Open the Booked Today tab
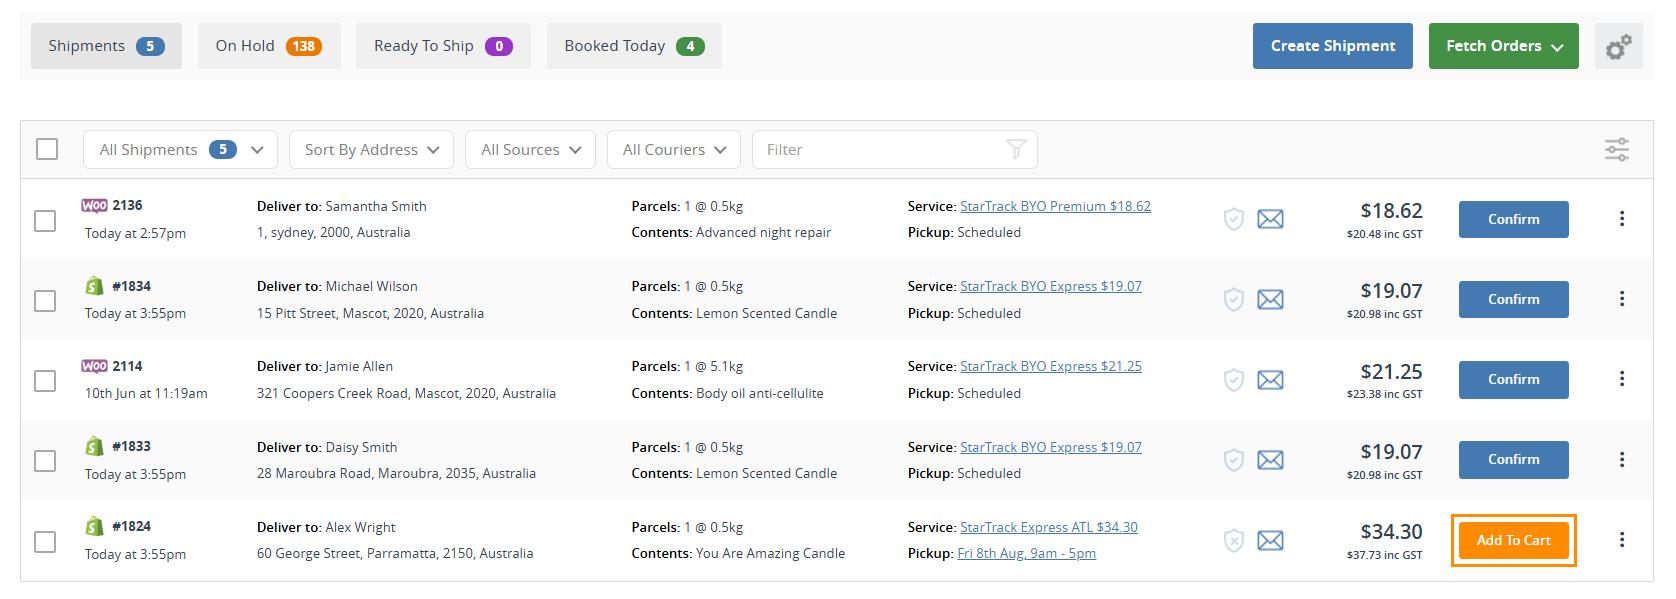The height and width of the screenshot is (599, 1676). (x=633, y=46)
